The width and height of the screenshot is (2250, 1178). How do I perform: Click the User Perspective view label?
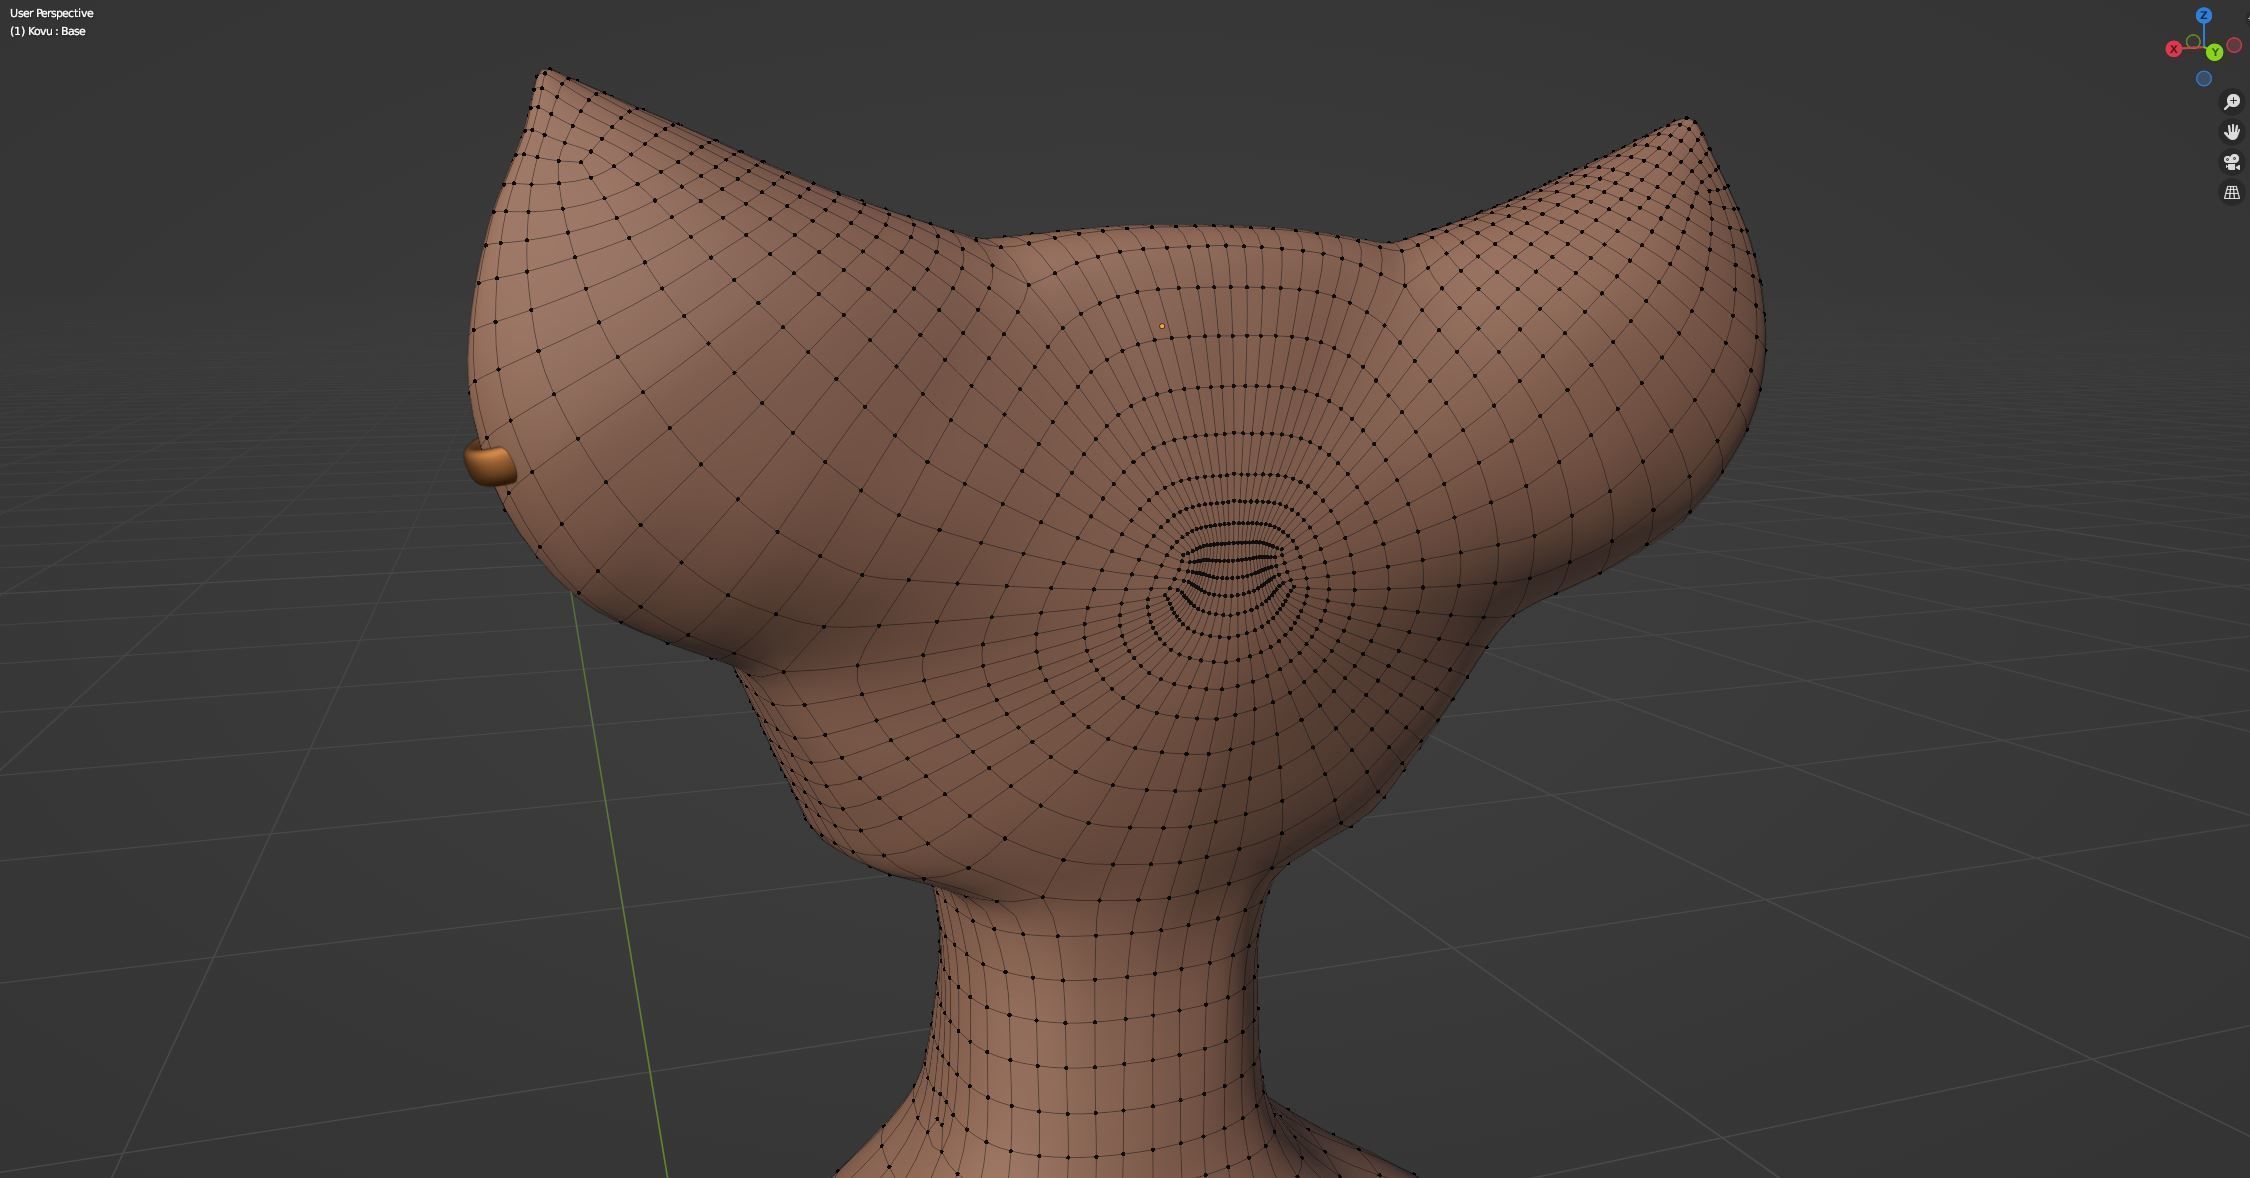point(51,13)
